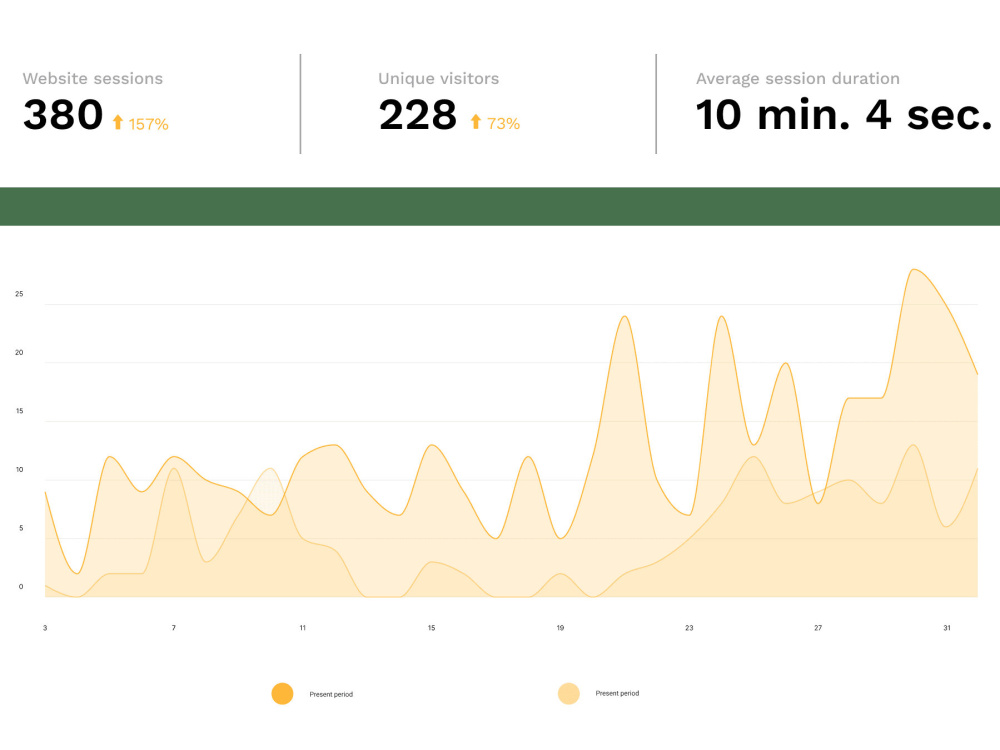Click the 27 date on the x-axis
1000x750 pixels.
(818, 628)
